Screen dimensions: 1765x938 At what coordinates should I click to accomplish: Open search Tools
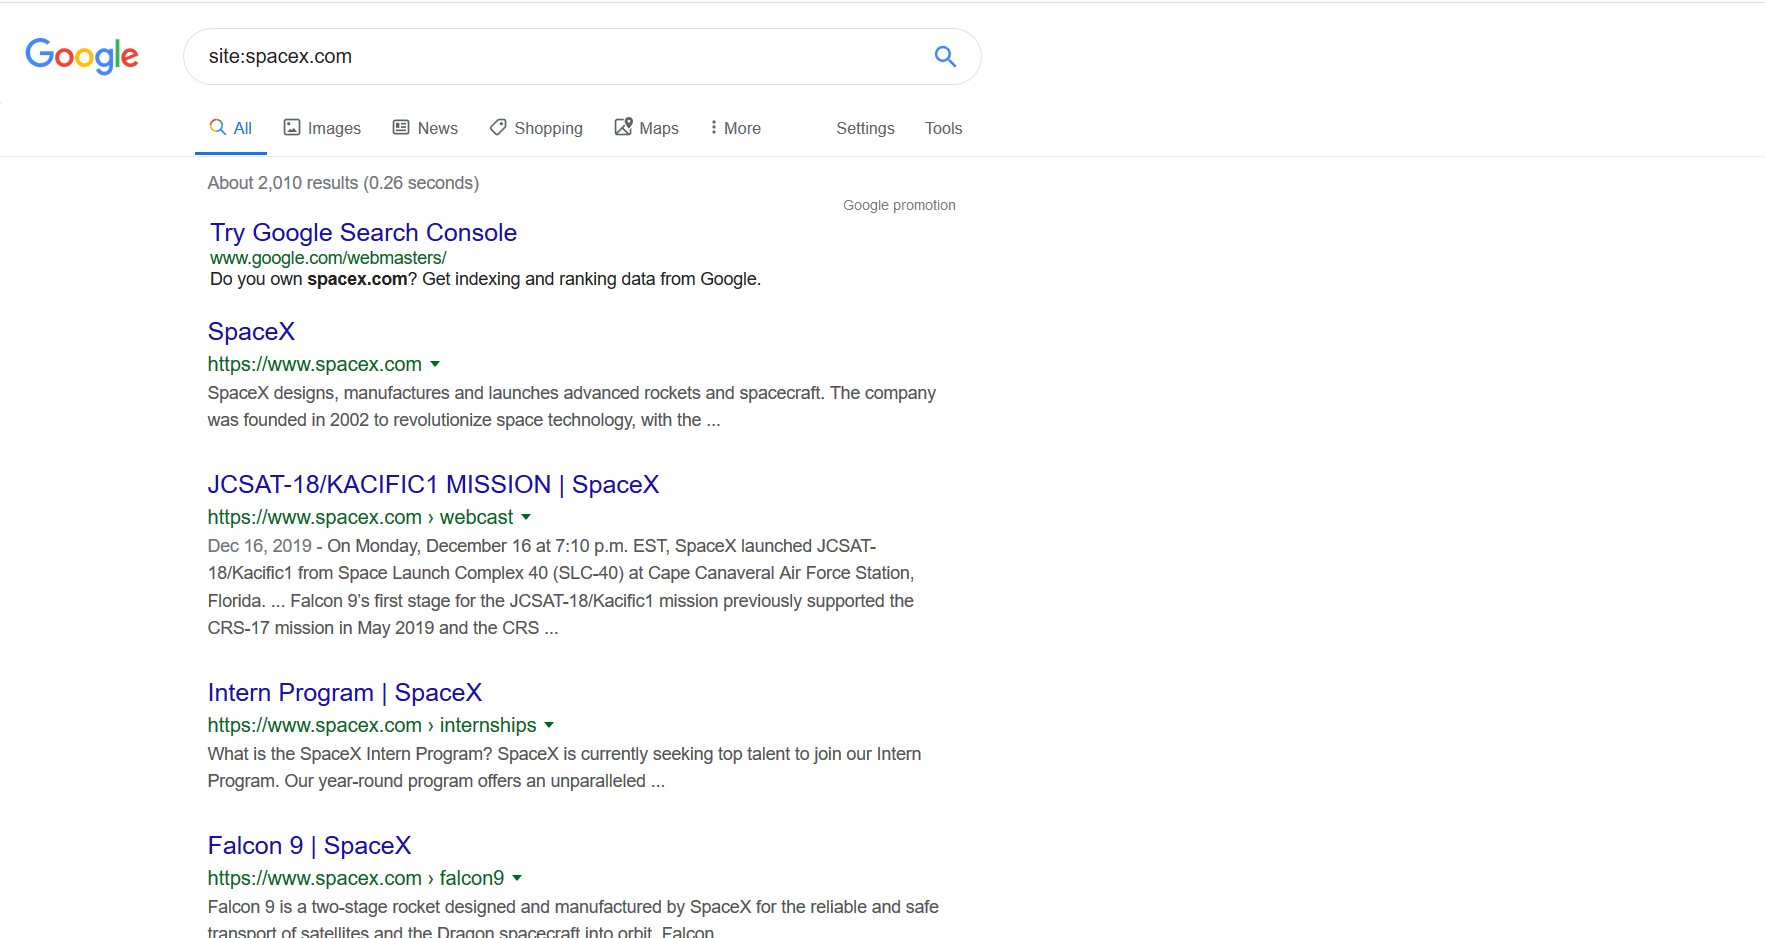(943, 128)
